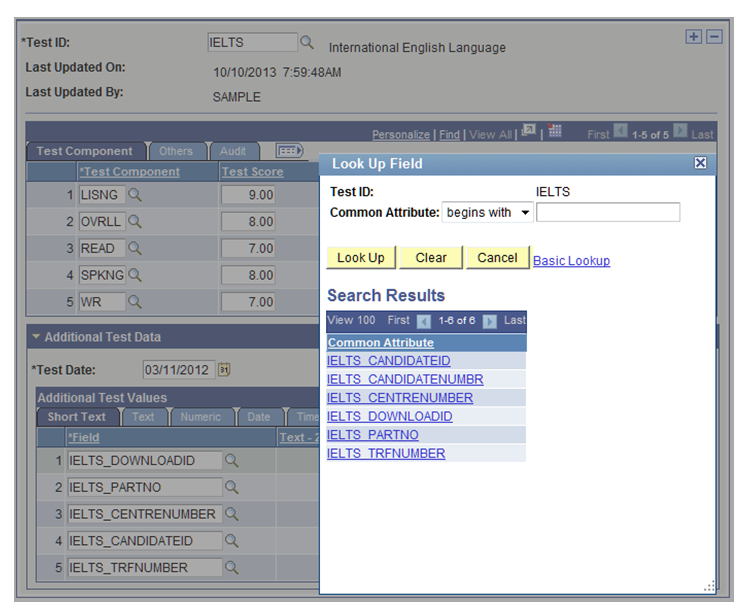Click View 100 in search results bar
Image resolution: width=745 pixels, height=611 pixels.
pos(351,320)
